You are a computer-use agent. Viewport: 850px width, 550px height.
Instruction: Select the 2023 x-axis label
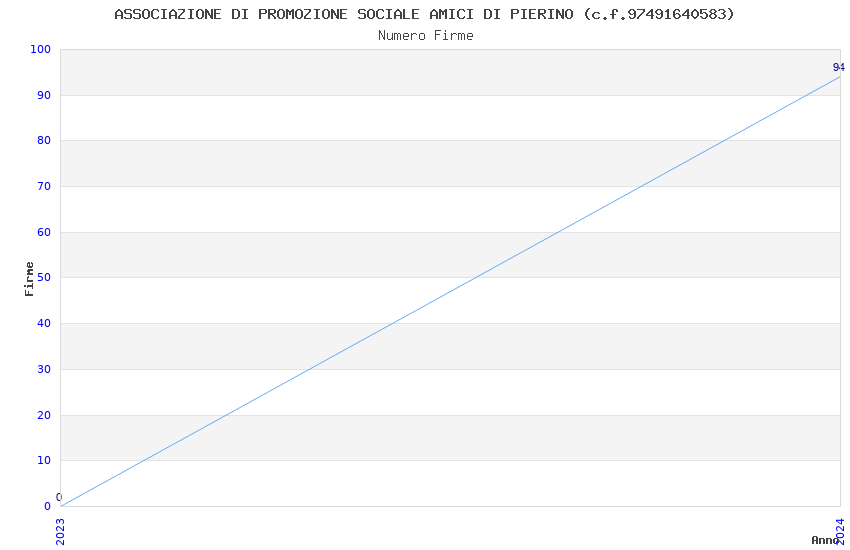pos(60,528)
